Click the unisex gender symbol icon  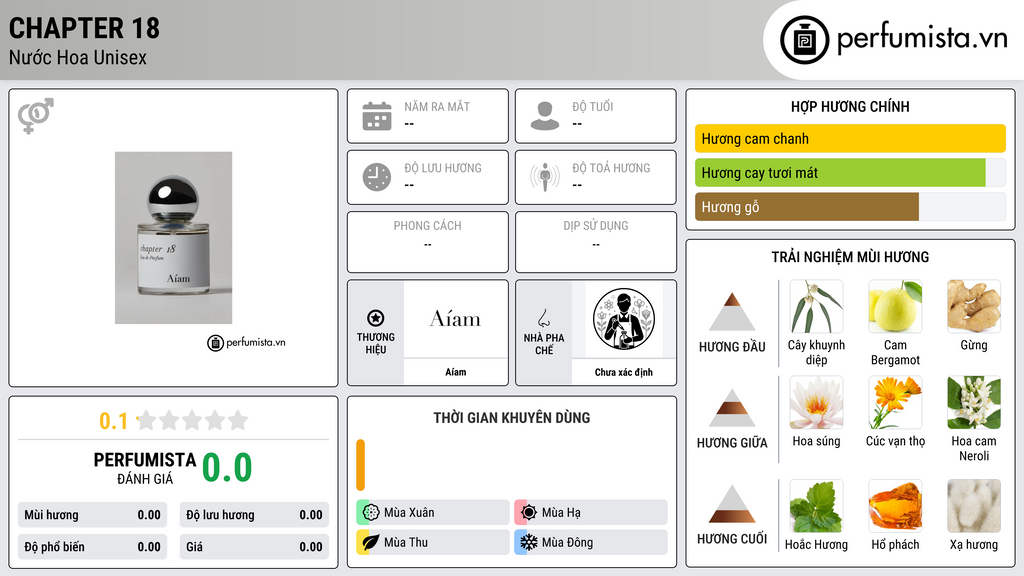[35, 115]
